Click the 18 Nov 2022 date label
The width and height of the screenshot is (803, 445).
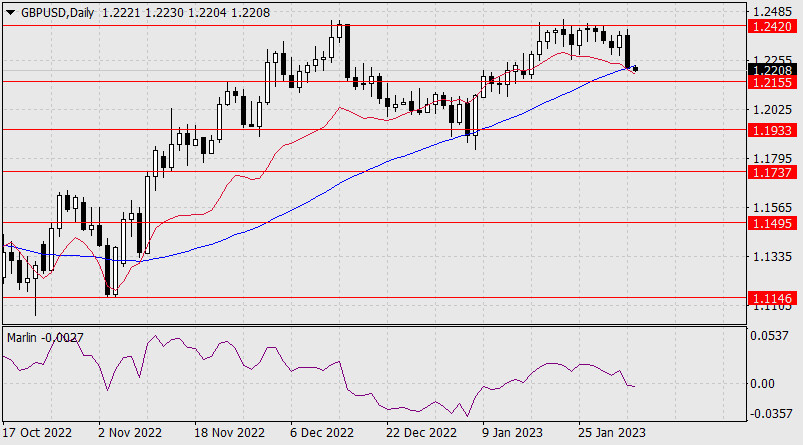click(x=229, y=433)
